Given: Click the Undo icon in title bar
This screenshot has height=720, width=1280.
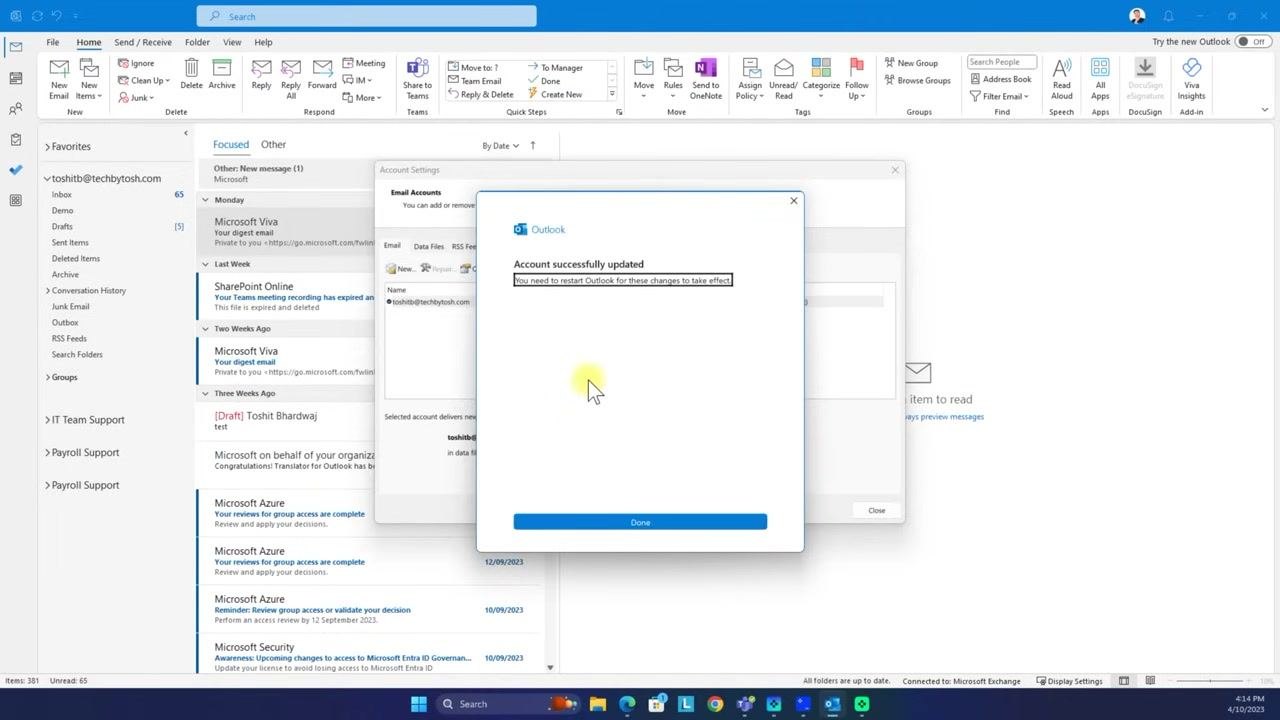Looking at the screenshot, I should [58, 16].
